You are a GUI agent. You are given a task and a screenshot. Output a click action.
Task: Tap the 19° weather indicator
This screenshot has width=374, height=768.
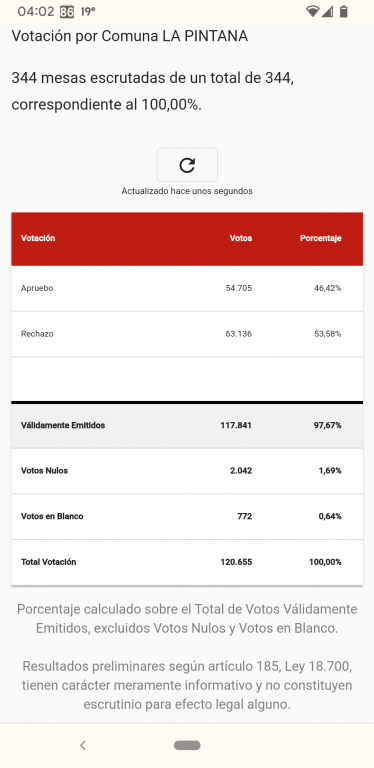tap(88, 12)
